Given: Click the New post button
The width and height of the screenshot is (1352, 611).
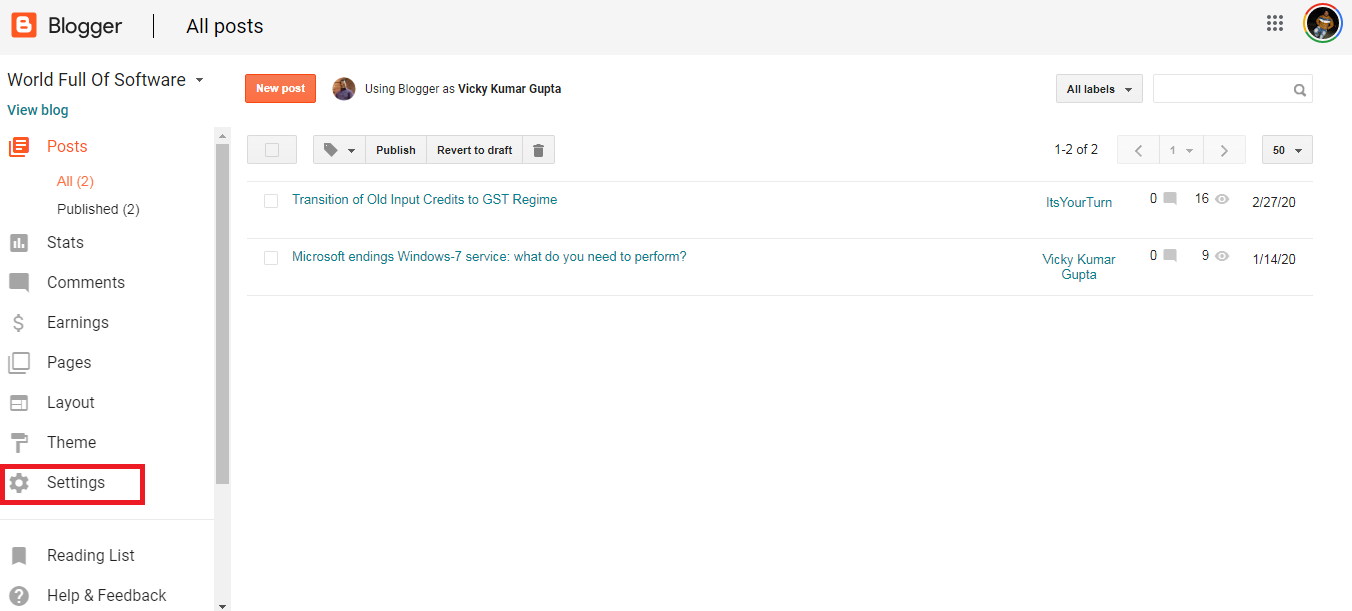Looking at the screenshot, I should tap(280, 88).
